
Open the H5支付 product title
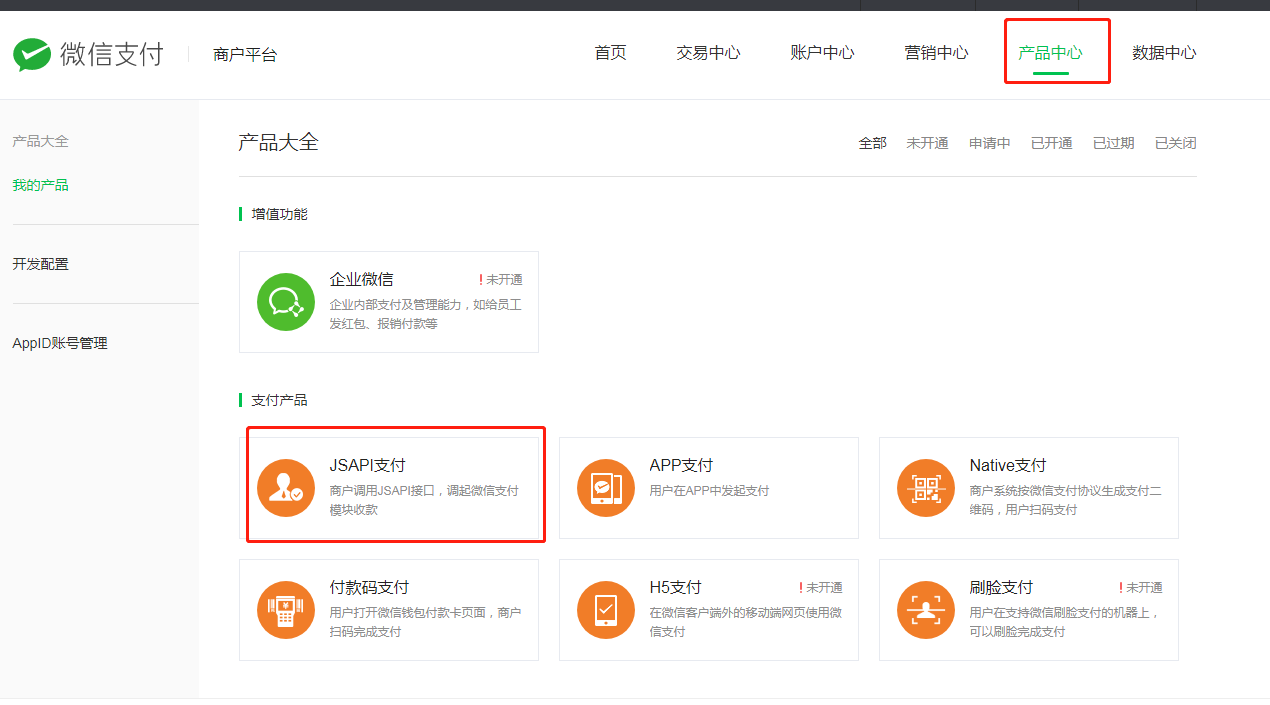pos(675,587)
